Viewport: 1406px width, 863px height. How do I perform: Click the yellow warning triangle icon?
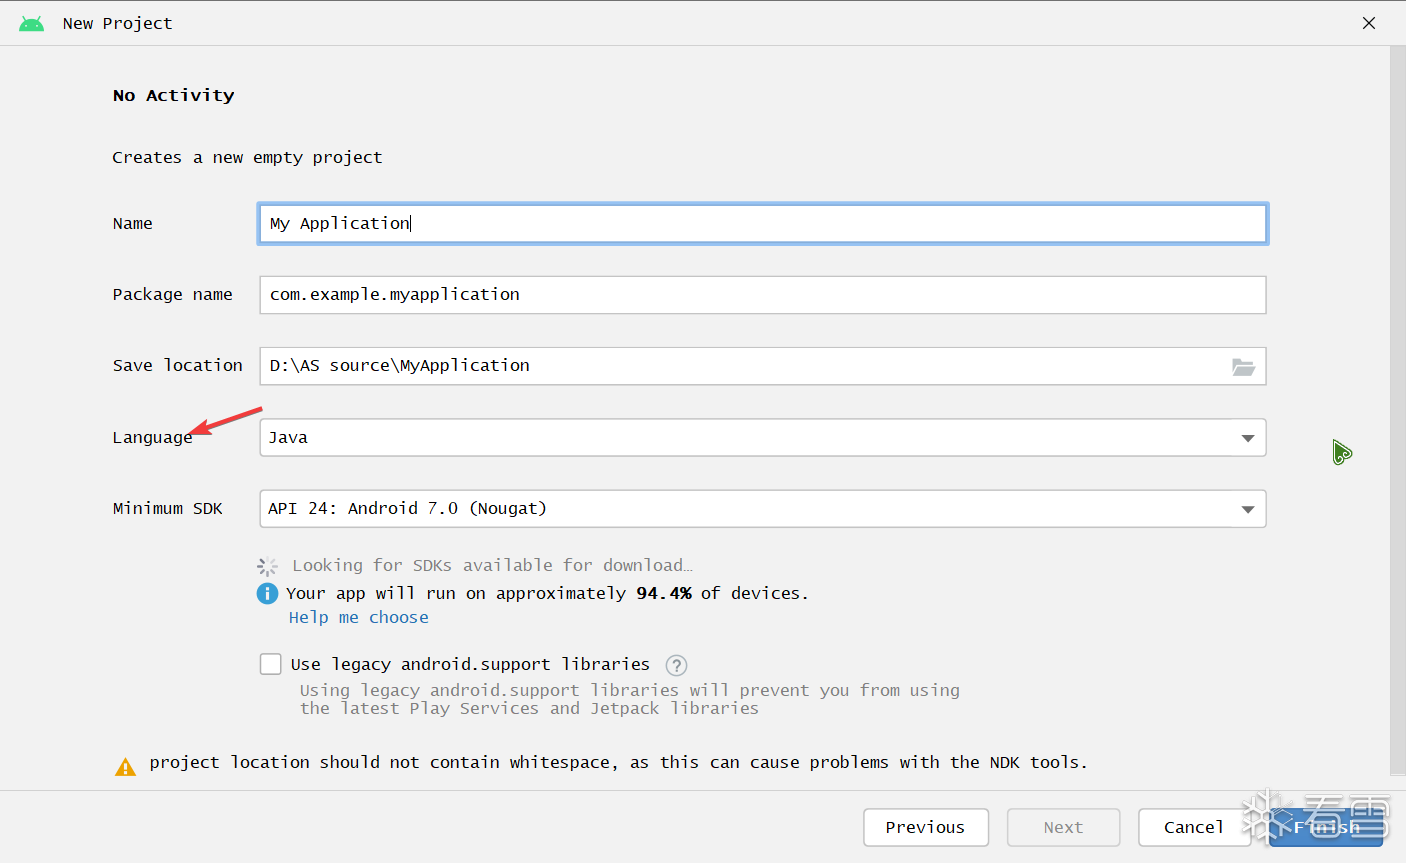(125, 767)
